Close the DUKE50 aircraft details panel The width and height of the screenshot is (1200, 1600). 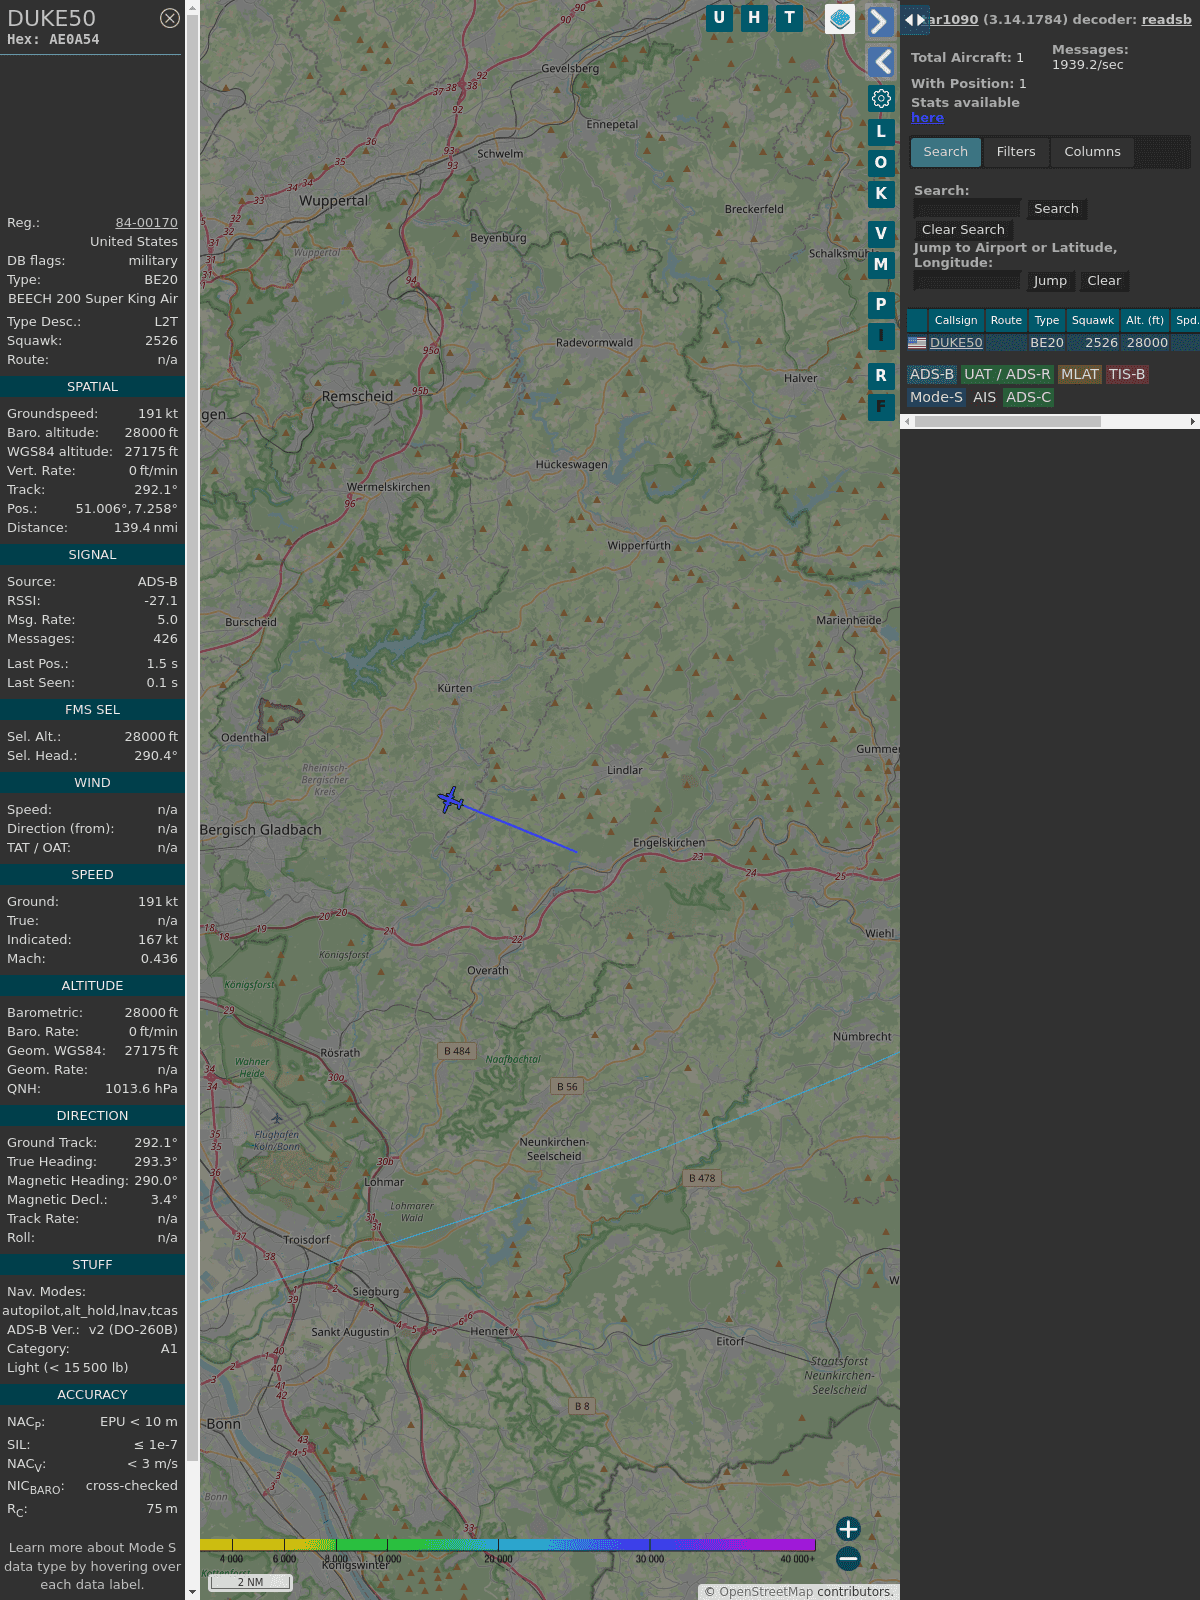tap(170, 18)
